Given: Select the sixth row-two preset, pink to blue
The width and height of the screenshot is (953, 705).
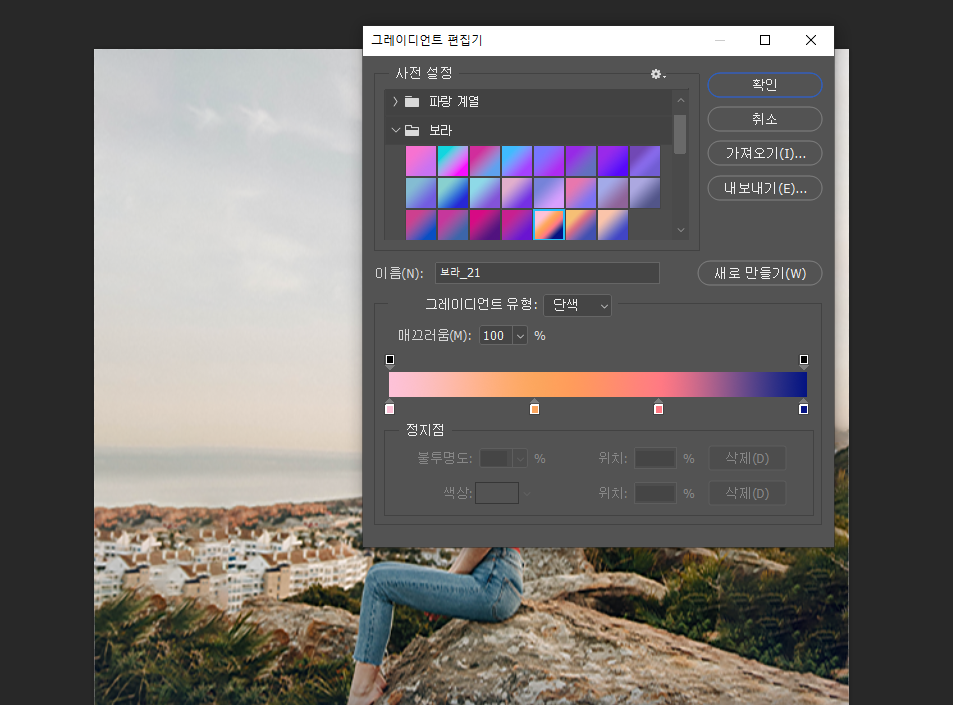Looking at the screenshot, I should point(580,193).
